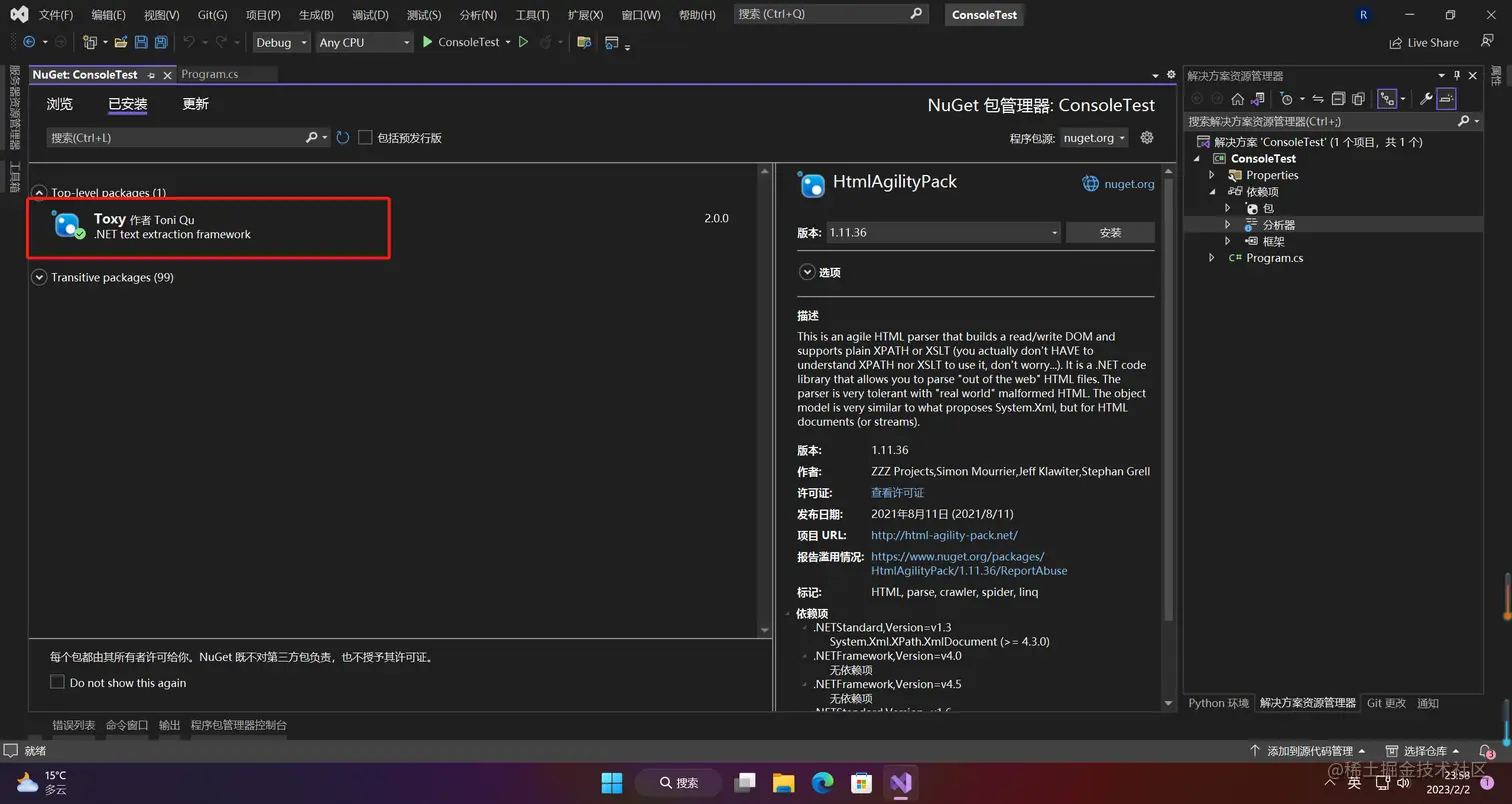Open the nuget.org package source dropdown
The image size is (1512, 804).
[1094, 137]
